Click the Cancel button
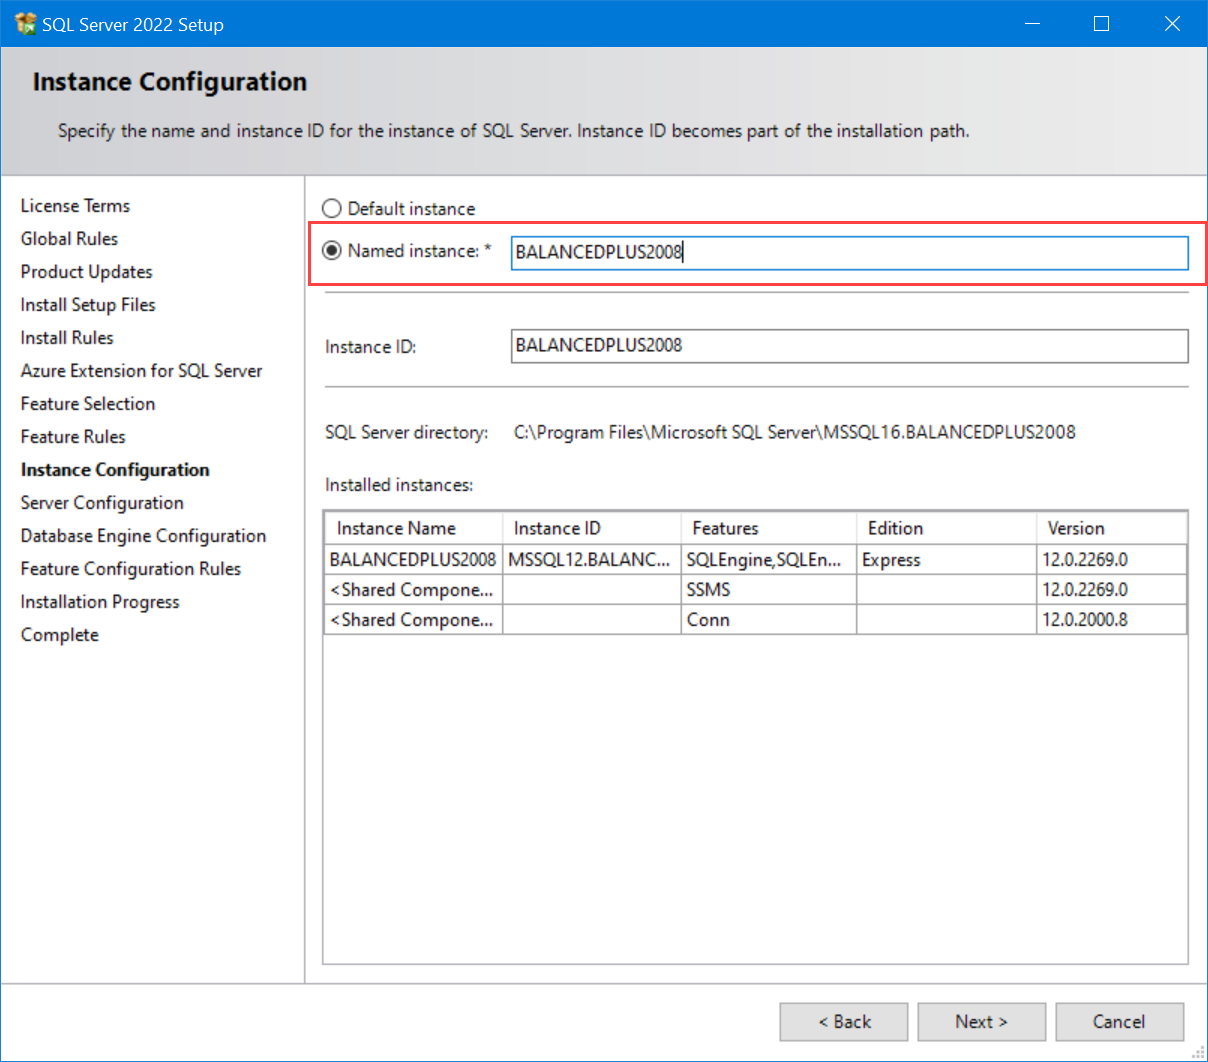Image resolution: width=1208 pixels, height=1062 pixels. pyautogui.click(x=1119, y=1021)
